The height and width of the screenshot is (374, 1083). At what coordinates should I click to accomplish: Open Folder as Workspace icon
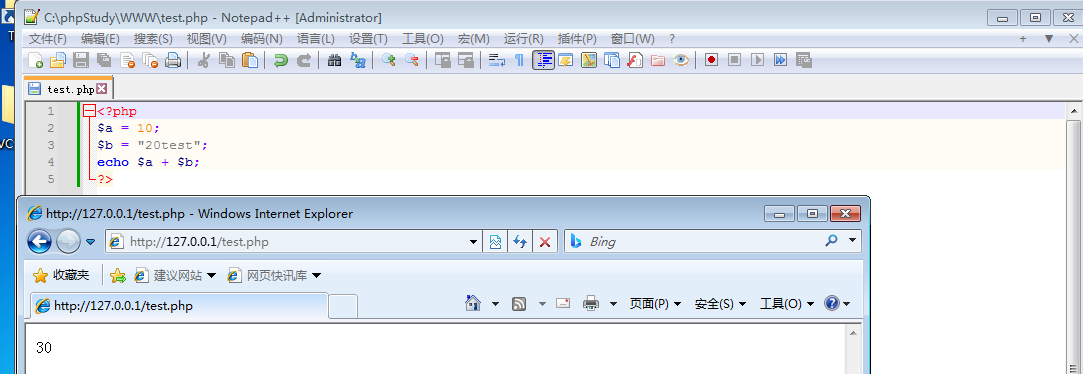(x=658, y=60)
